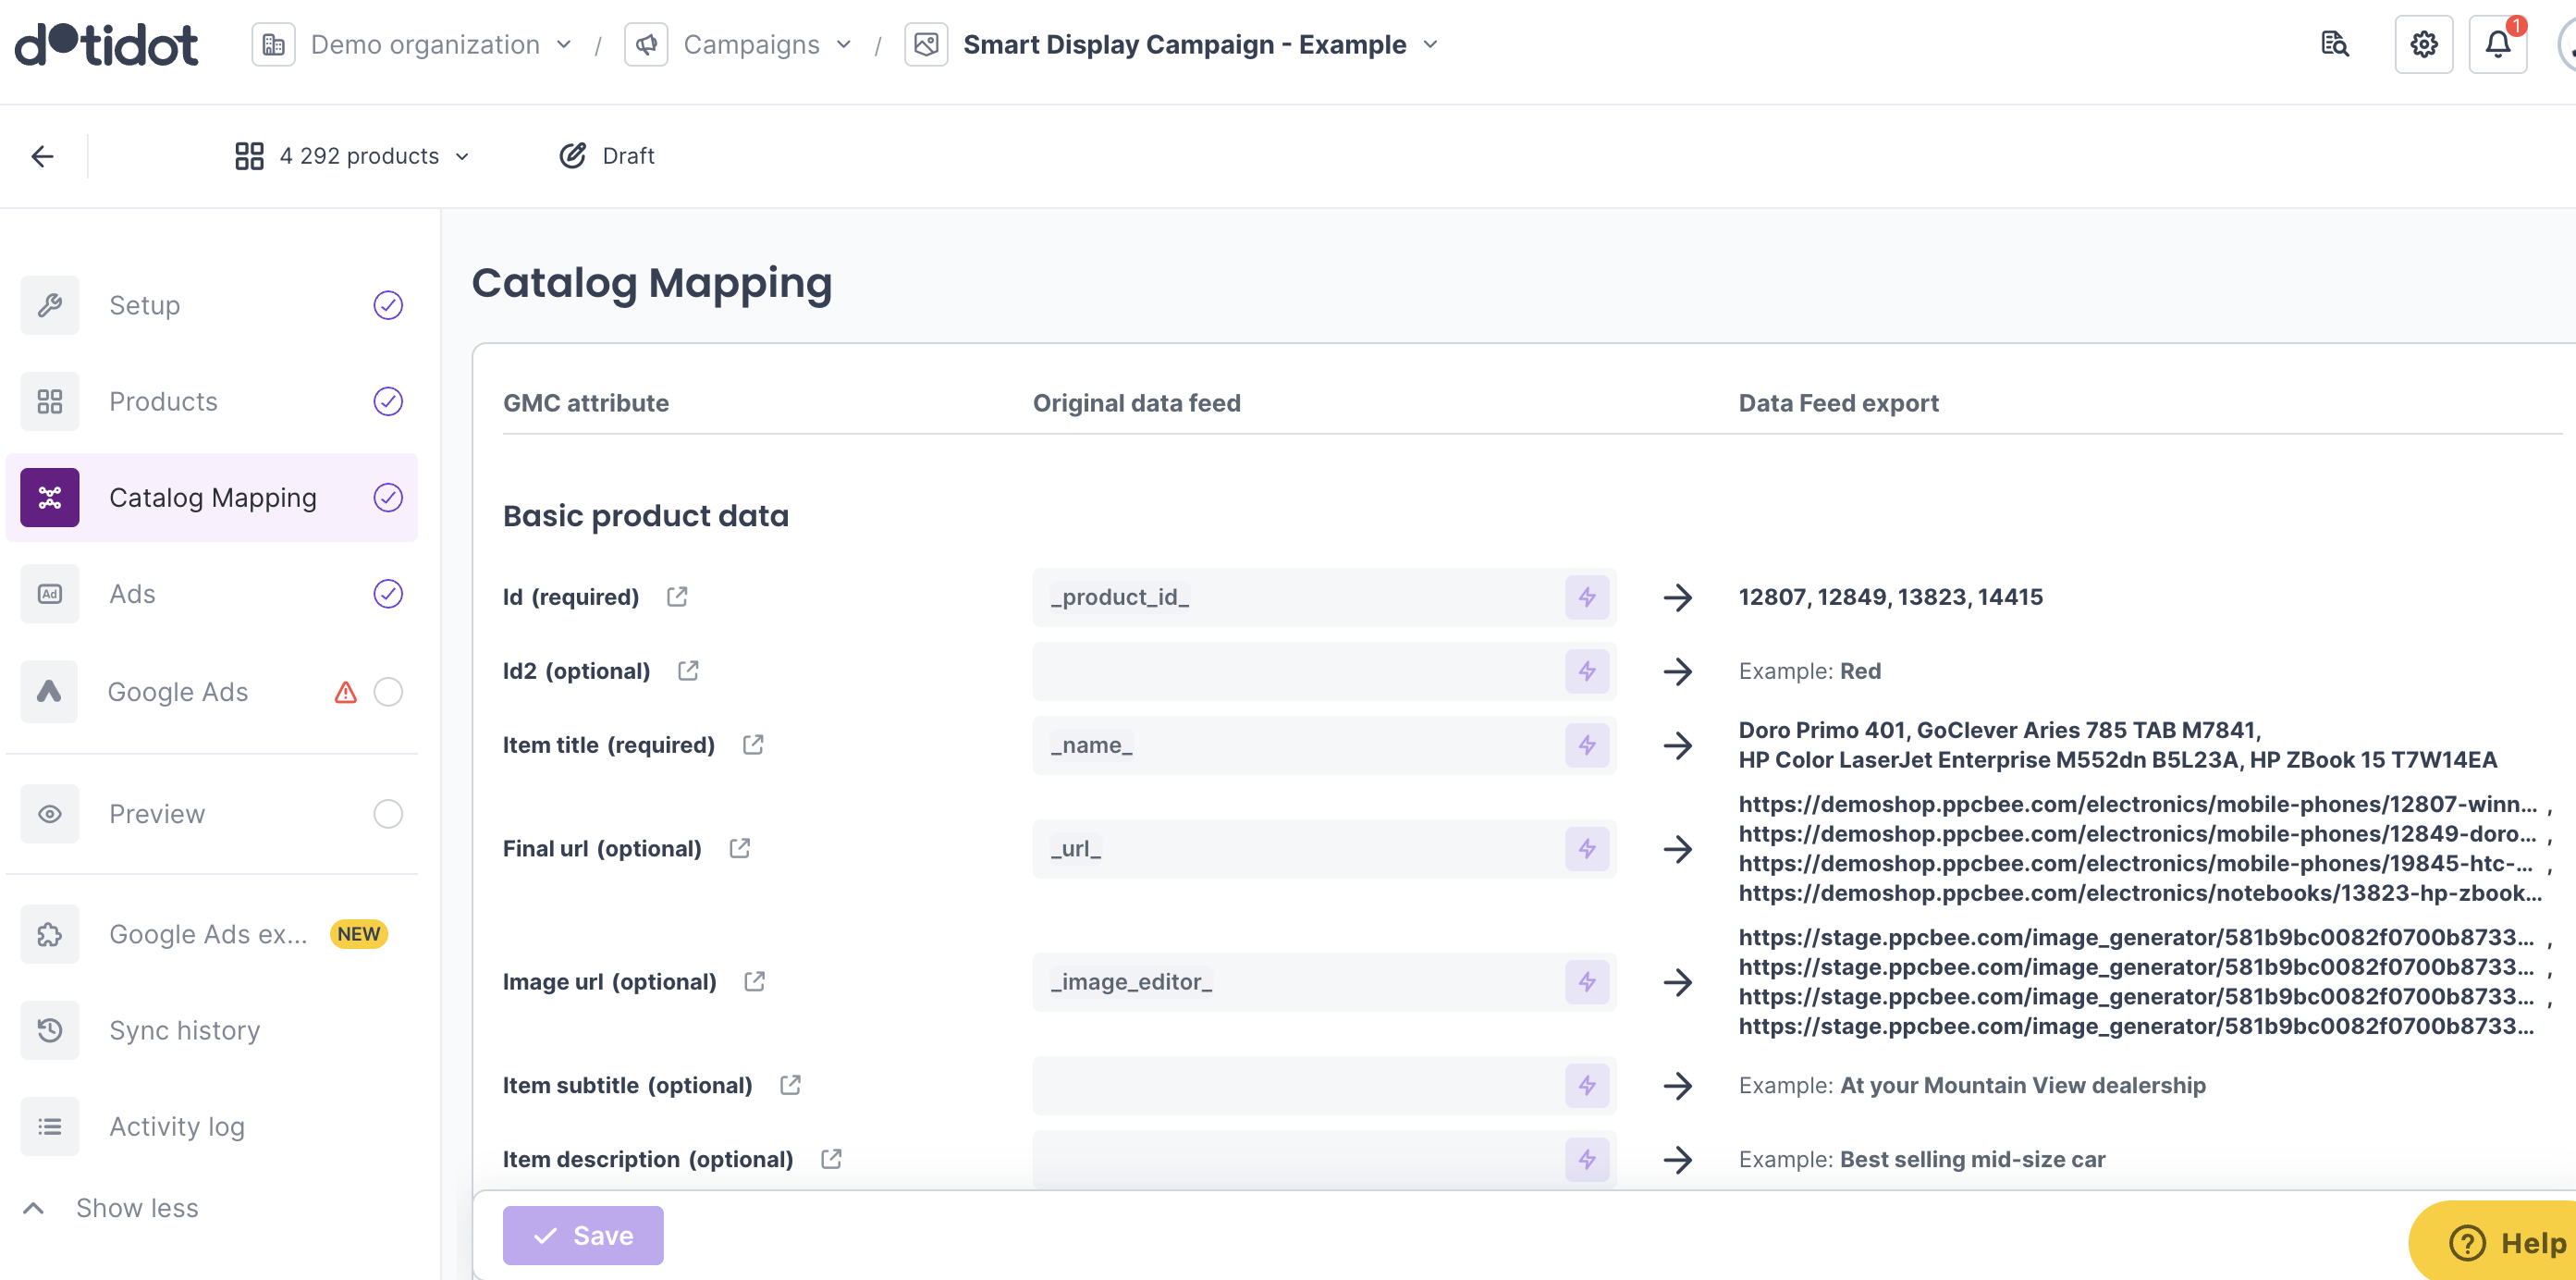Click the dotidot logo
This screenshot has width=2576, height=1280.
(x=106, y=44)
